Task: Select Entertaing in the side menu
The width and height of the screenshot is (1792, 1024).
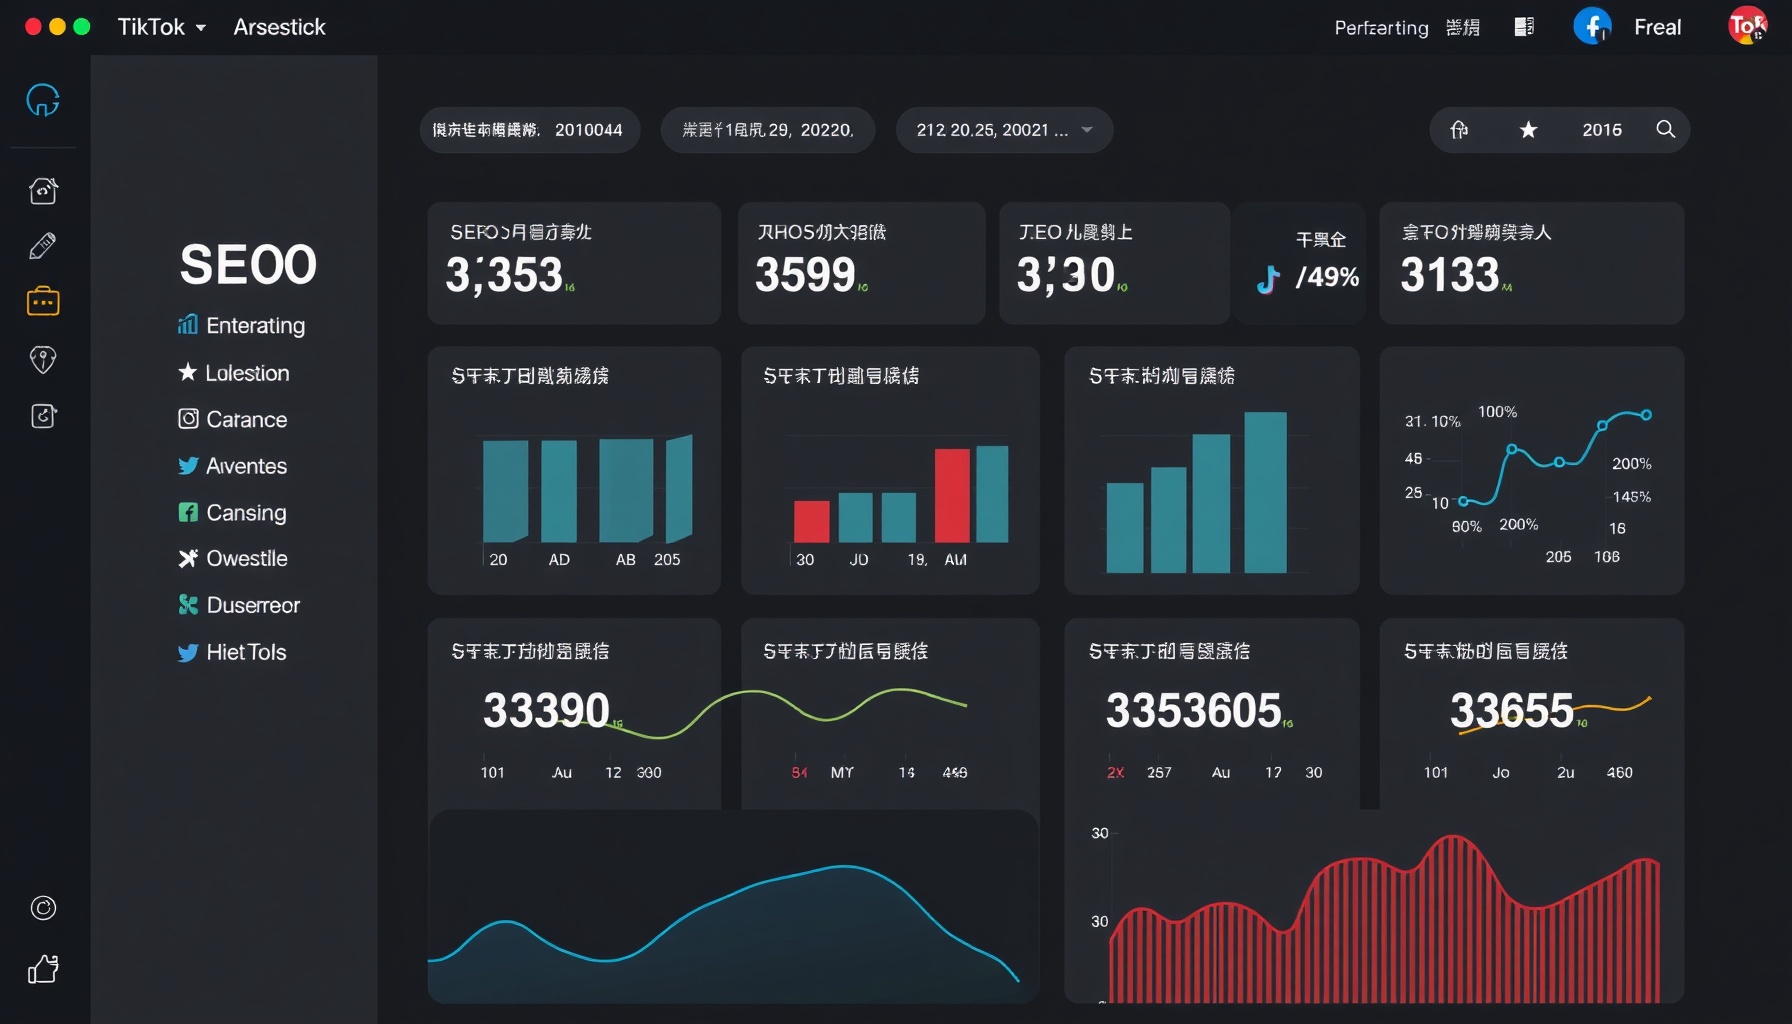Action: point(254,325)
